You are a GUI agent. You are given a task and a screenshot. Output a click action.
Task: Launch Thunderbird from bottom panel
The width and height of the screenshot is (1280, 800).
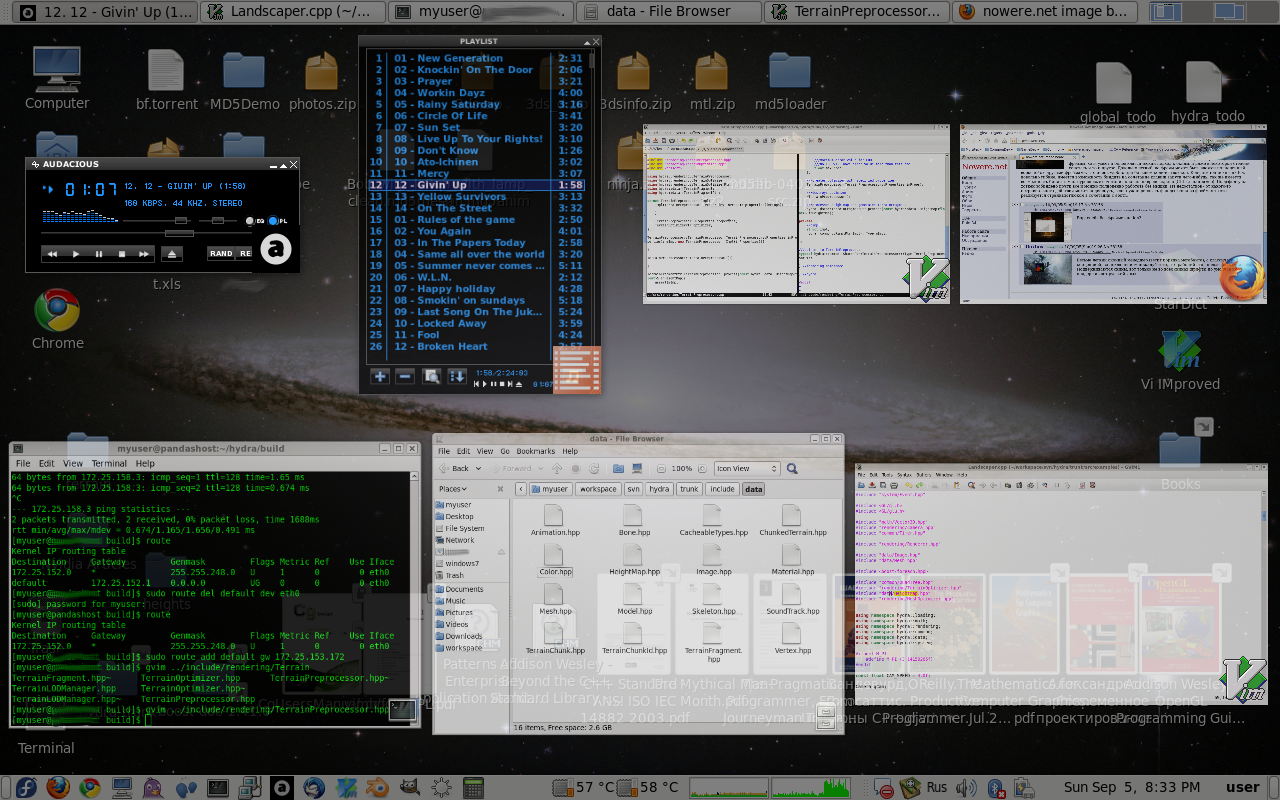[314, 788]
